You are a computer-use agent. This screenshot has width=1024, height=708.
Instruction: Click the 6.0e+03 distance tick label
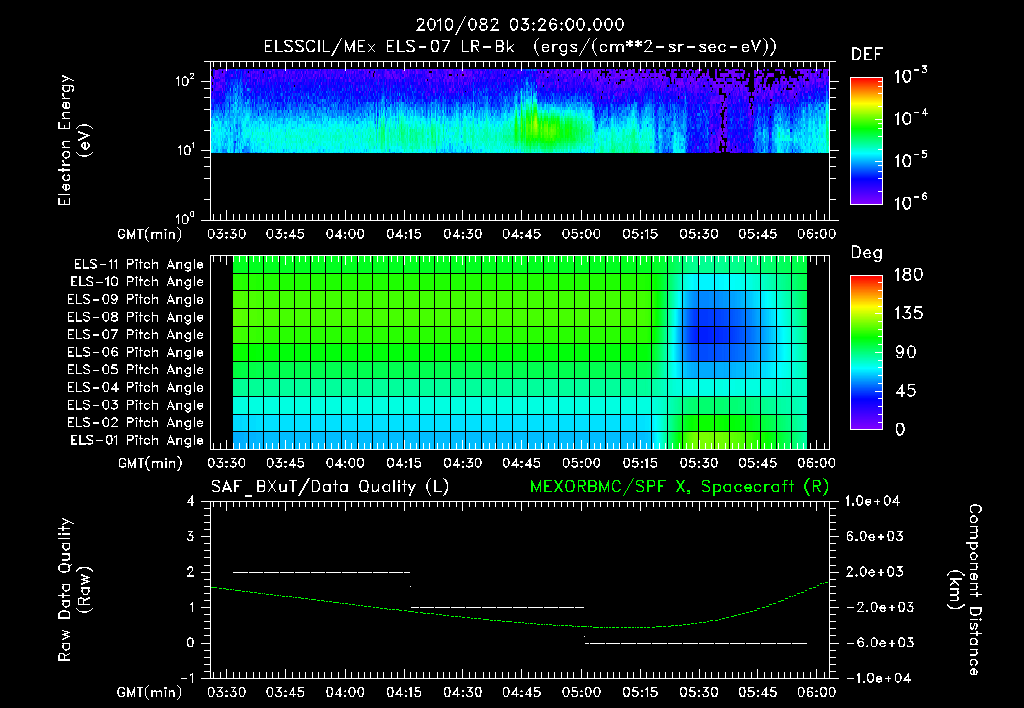pos(874,536)
